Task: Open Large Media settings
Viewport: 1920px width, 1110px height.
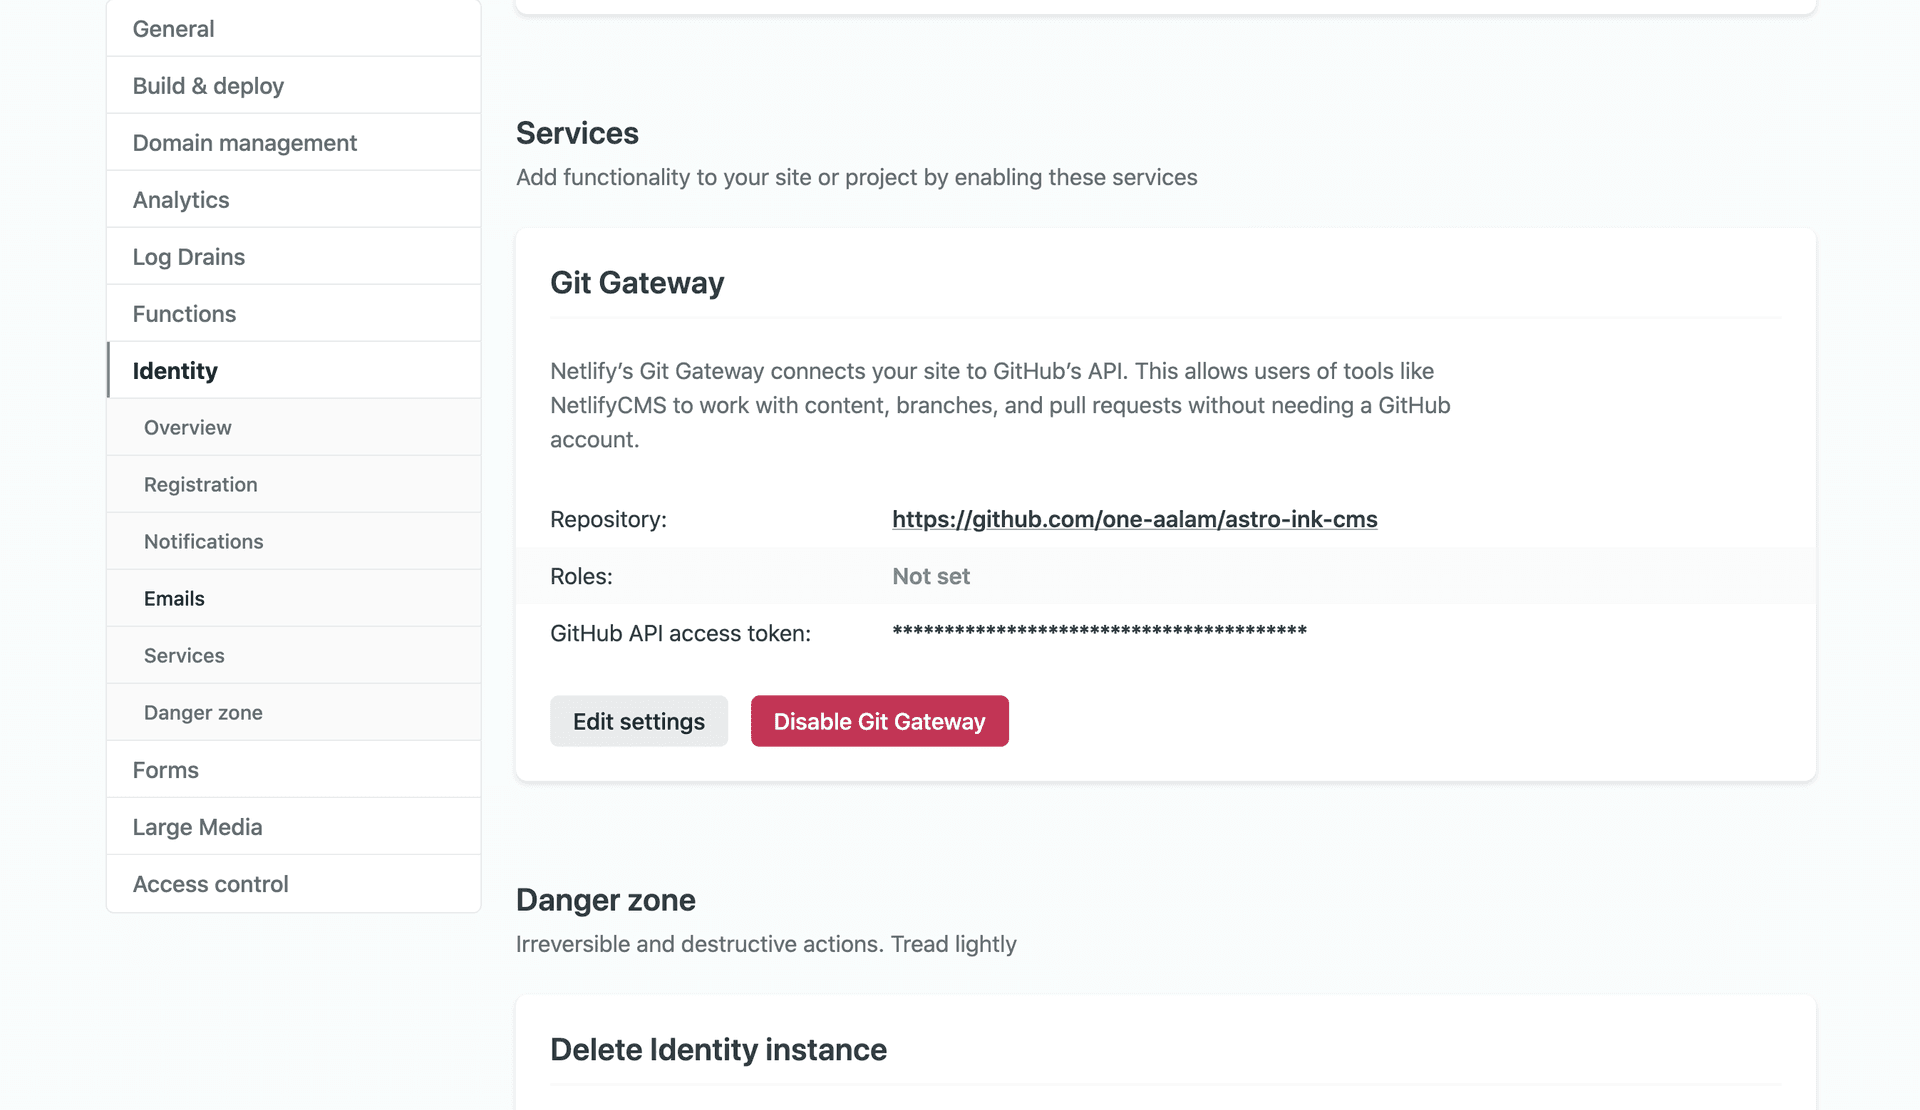Action: (293, 826)
